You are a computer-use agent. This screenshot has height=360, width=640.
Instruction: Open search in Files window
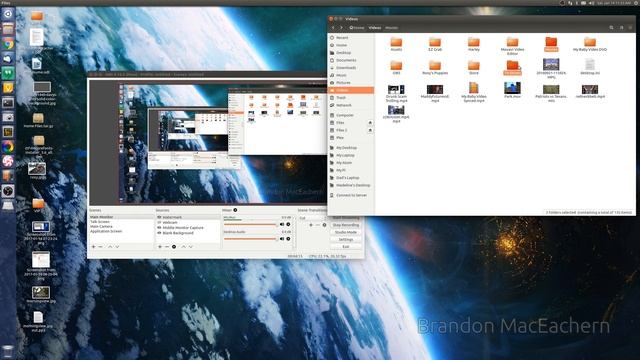coord(611,28)
